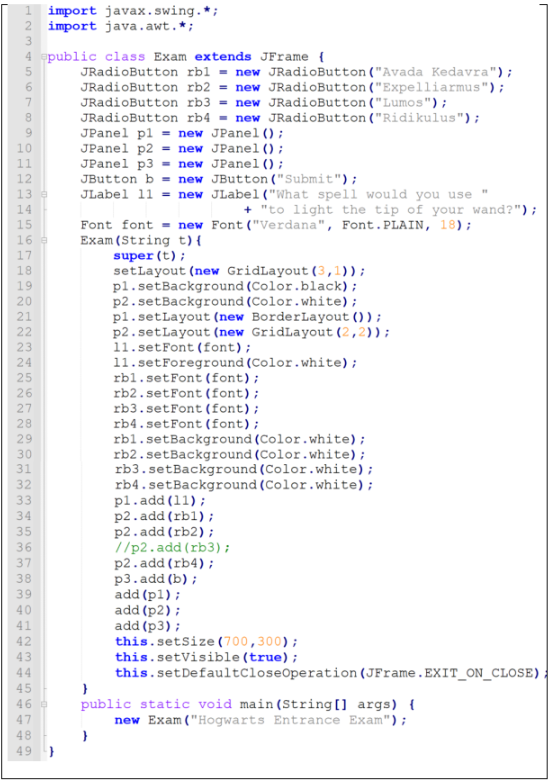Viewport: 552px width, 780px height.
Task: Click the import java.awt.* statement
Action: point(121,26)
